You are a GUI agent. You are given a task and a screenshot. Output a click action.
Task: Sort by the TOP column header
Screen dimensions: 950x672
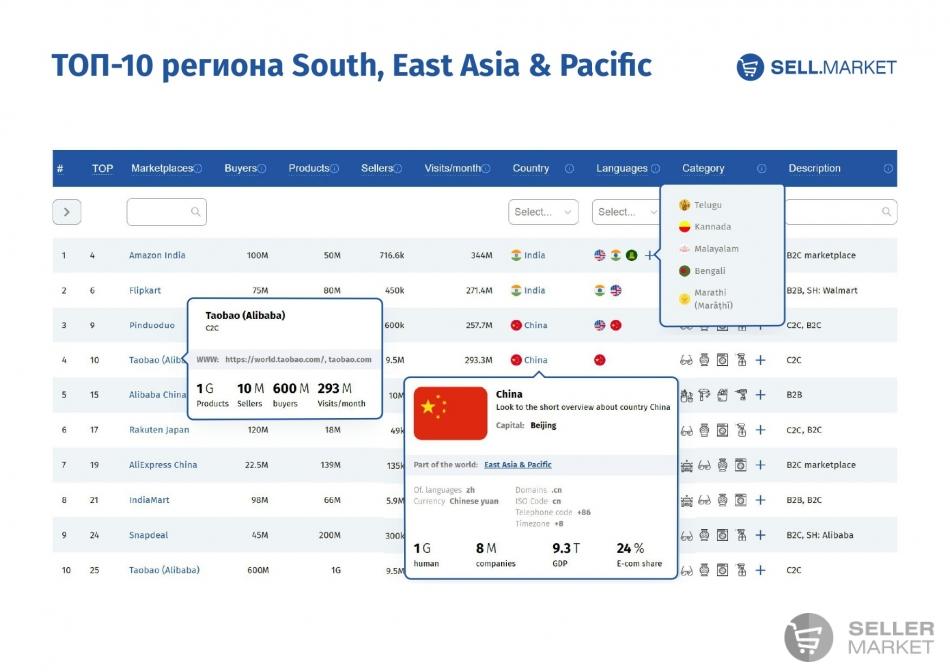coord(102,168)
